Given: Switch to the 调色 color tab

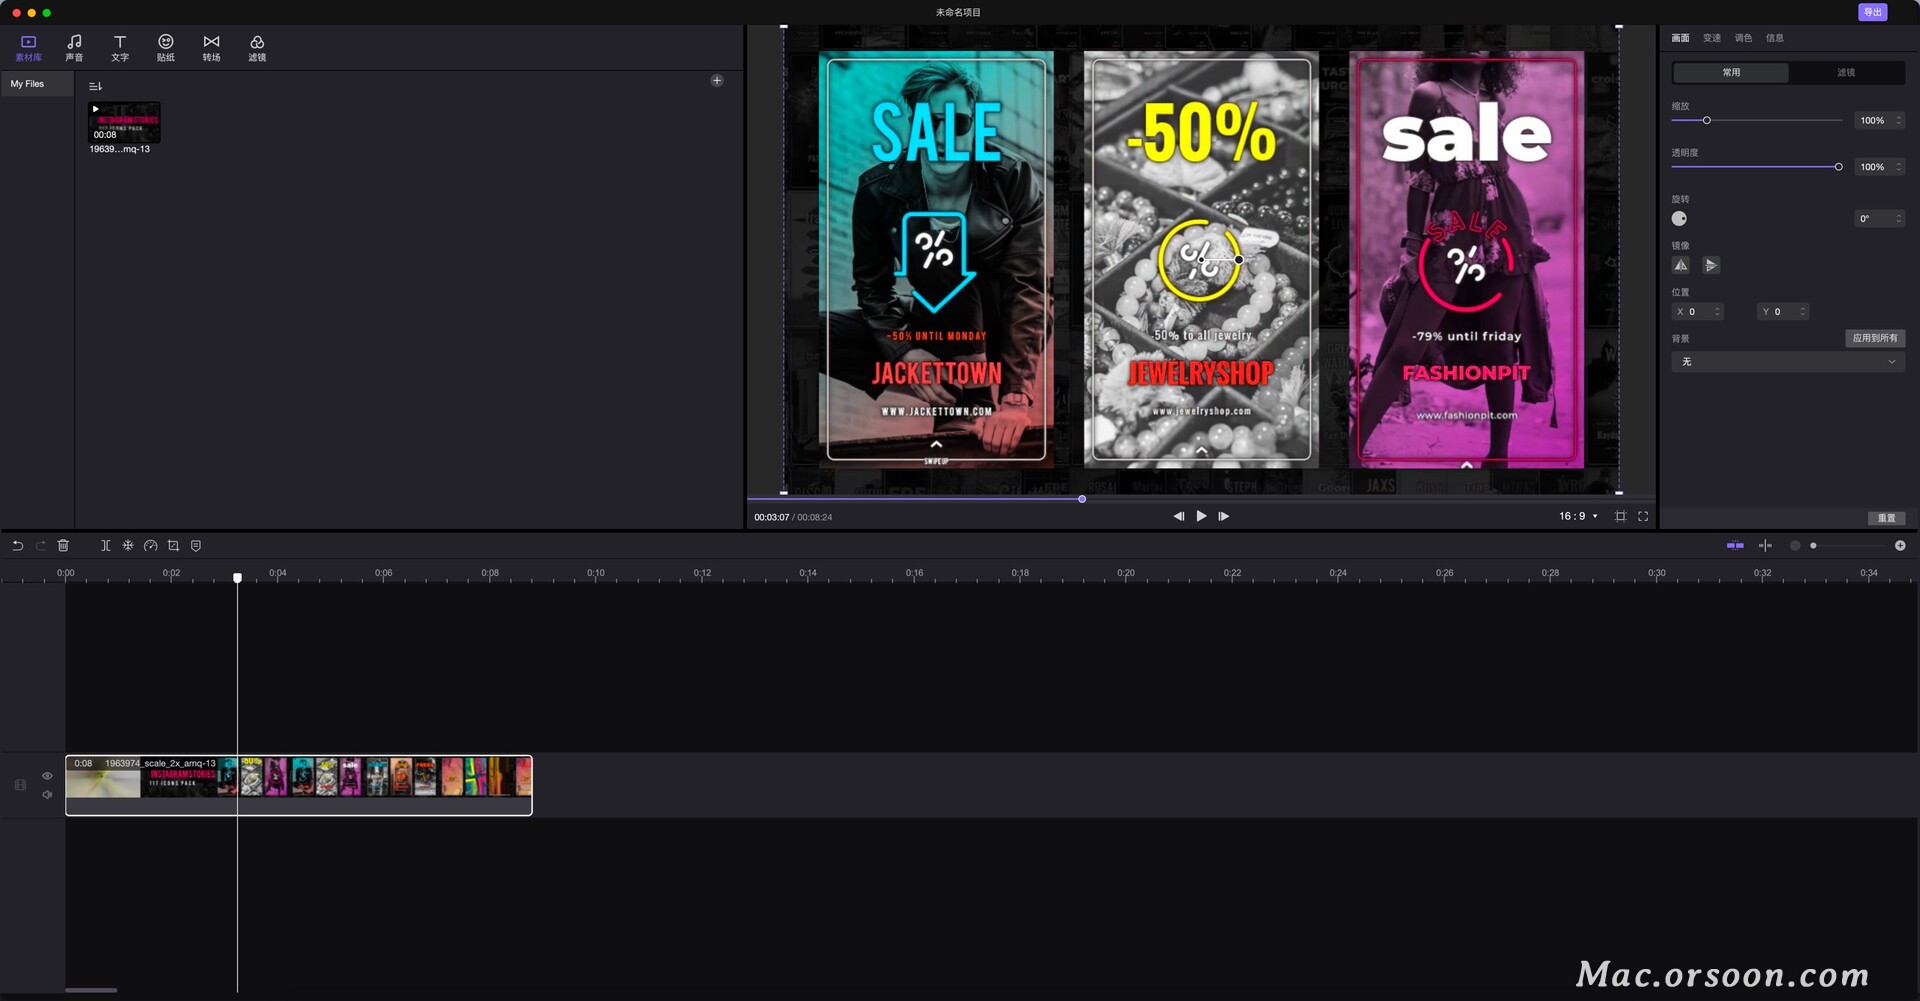Looking at the screenshot, I should click(1743, 38).
